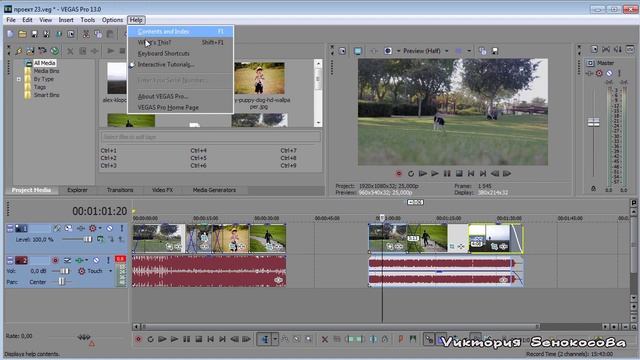Click Play in timeline transport bar

pyautogui.click(x=174, y=339)
